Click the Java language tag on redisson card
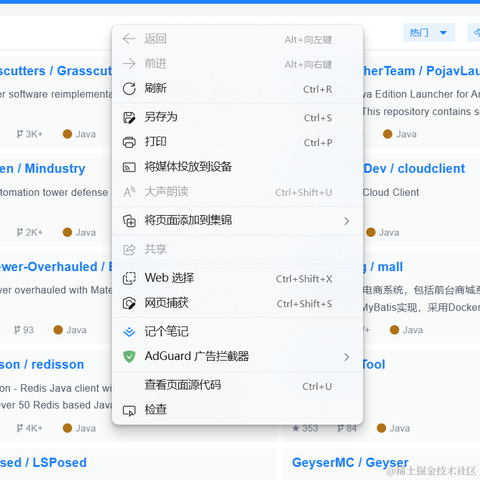 pyautogui.click(x=79, y=428)
